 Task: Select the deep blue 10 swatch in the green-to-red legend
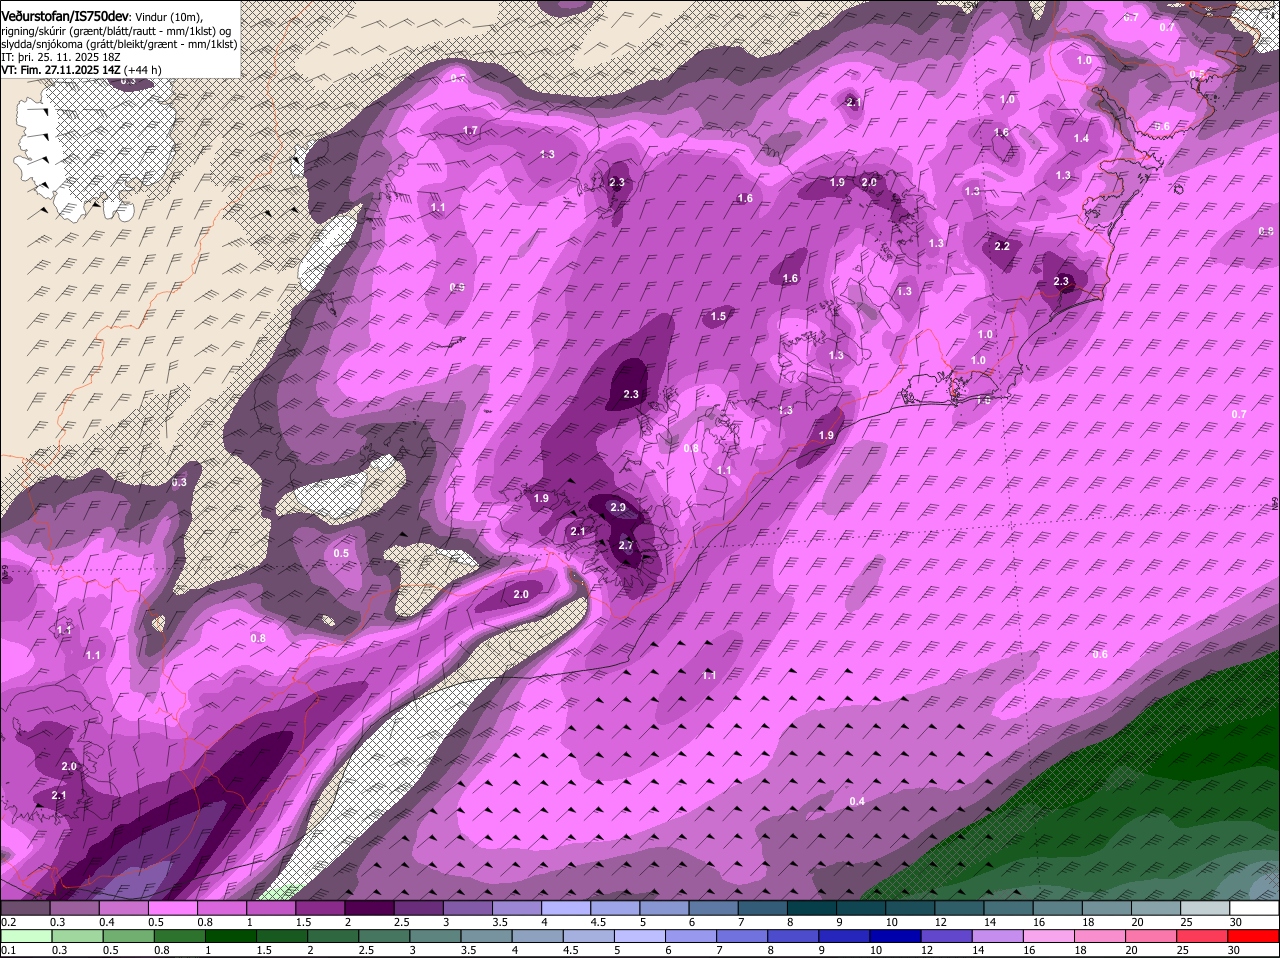click(897, 936)
